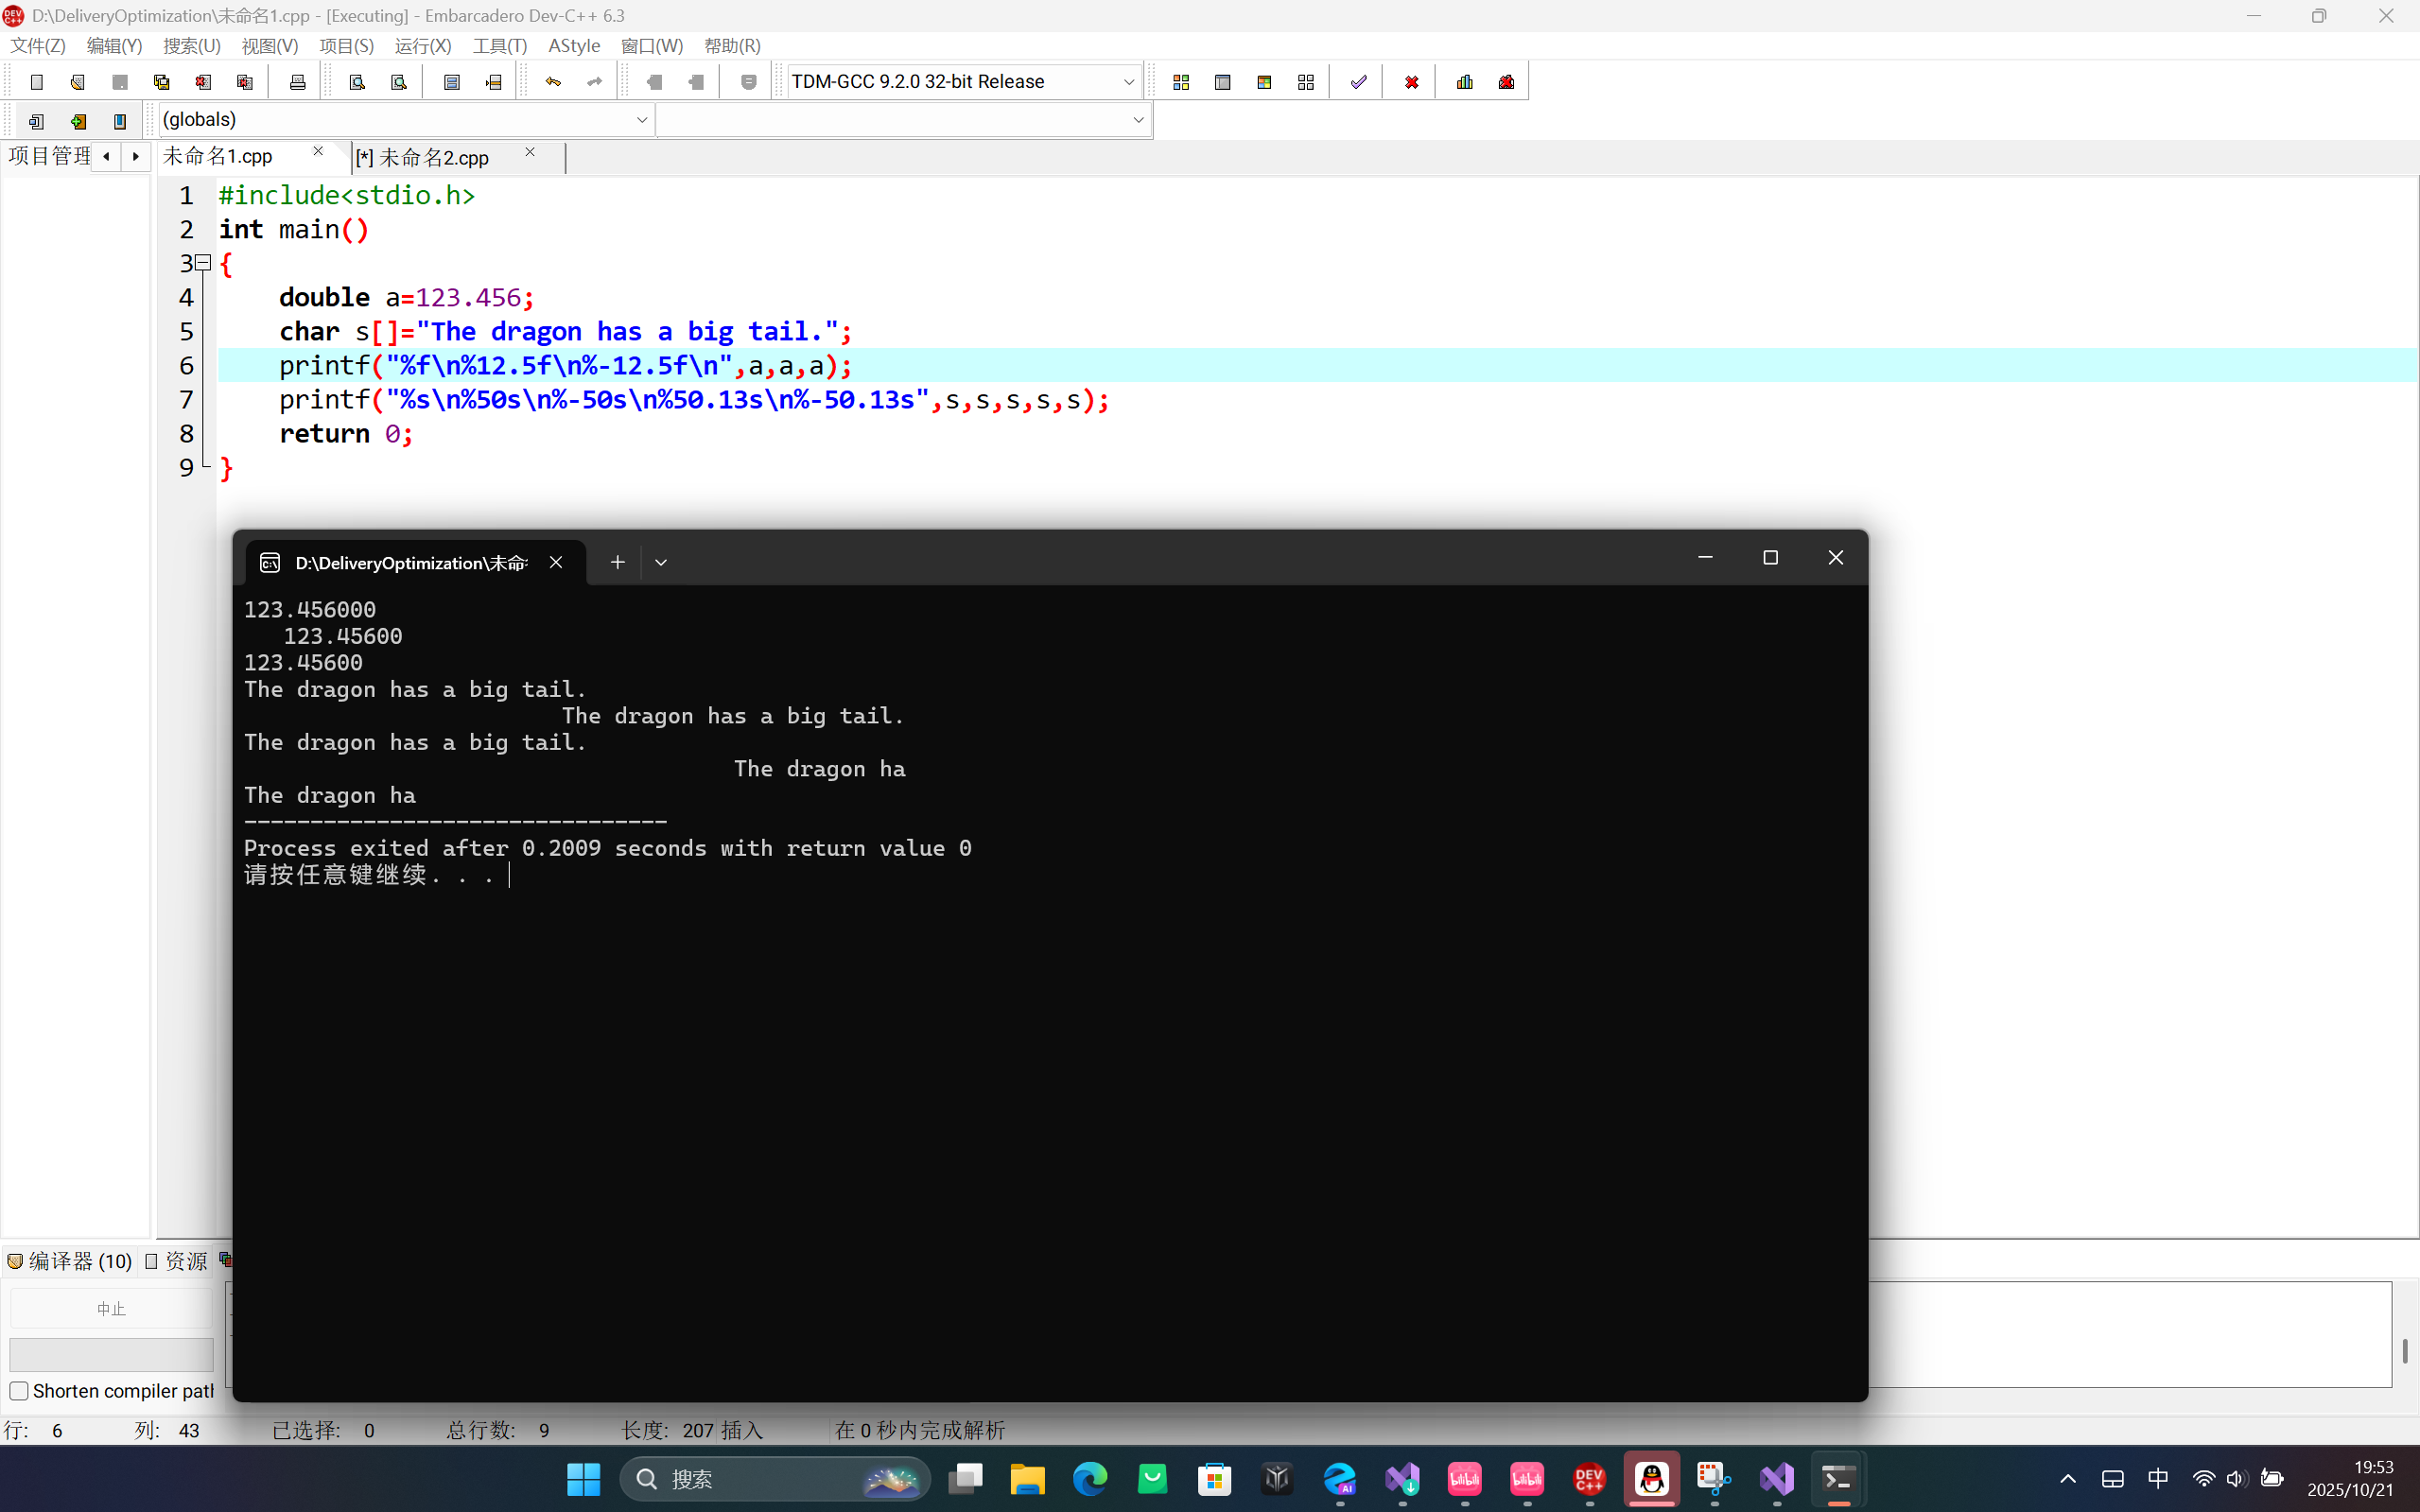Open the 运行(X) menu

422,46
